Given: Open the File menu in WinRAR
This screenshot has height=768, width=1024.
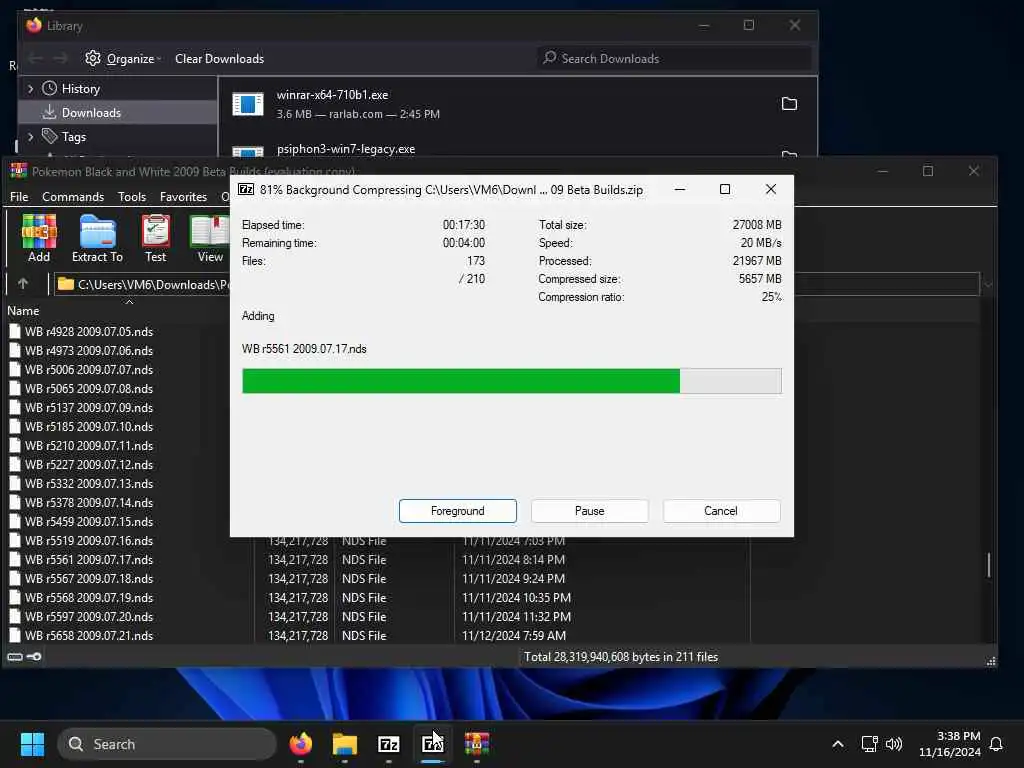Looking at the screenshot, I should (x=19, y=197).
